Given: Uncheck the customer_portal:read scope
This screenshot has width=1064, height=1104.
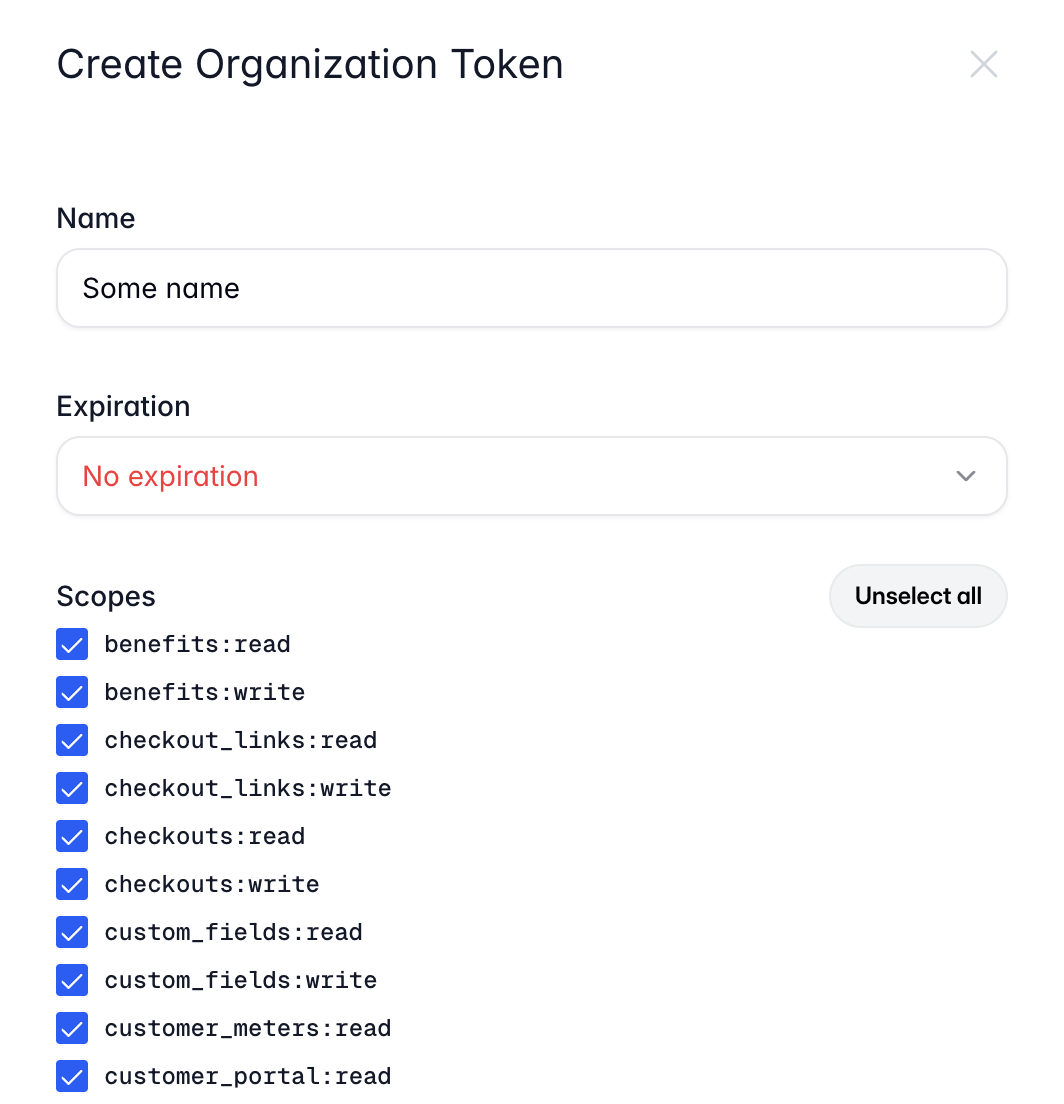Looking at the screenshot, I should point(72,1076).
